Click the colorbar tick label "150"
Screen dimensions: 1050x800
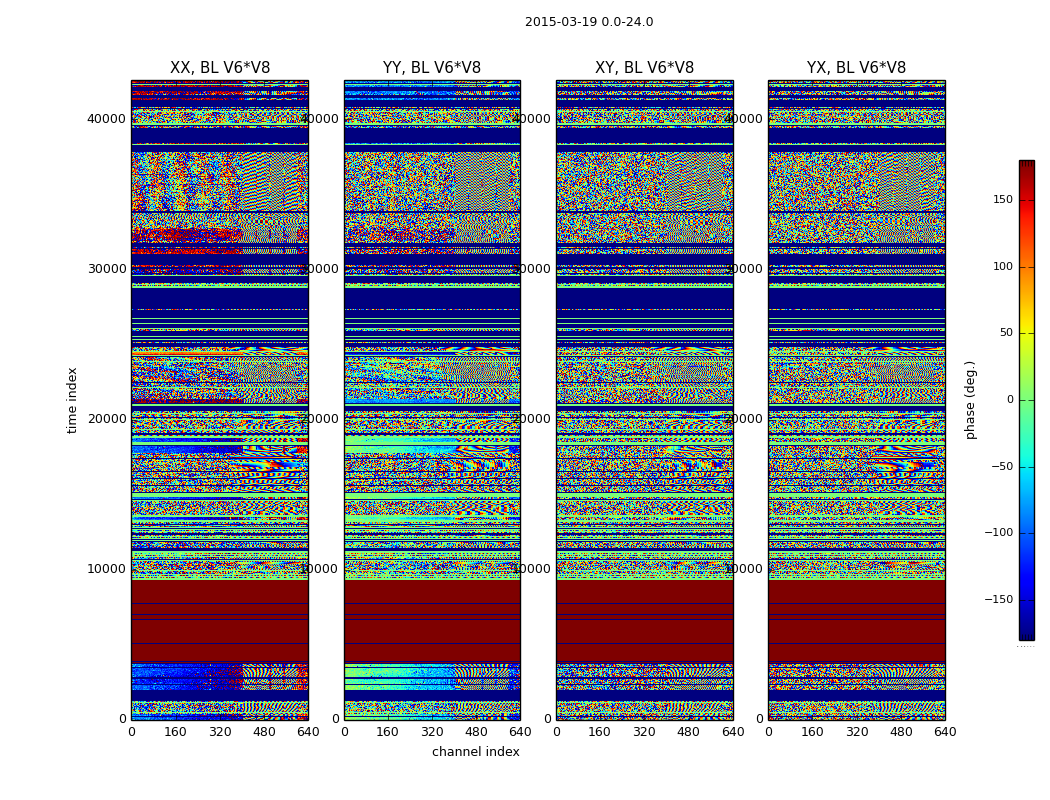point(1002,199)
